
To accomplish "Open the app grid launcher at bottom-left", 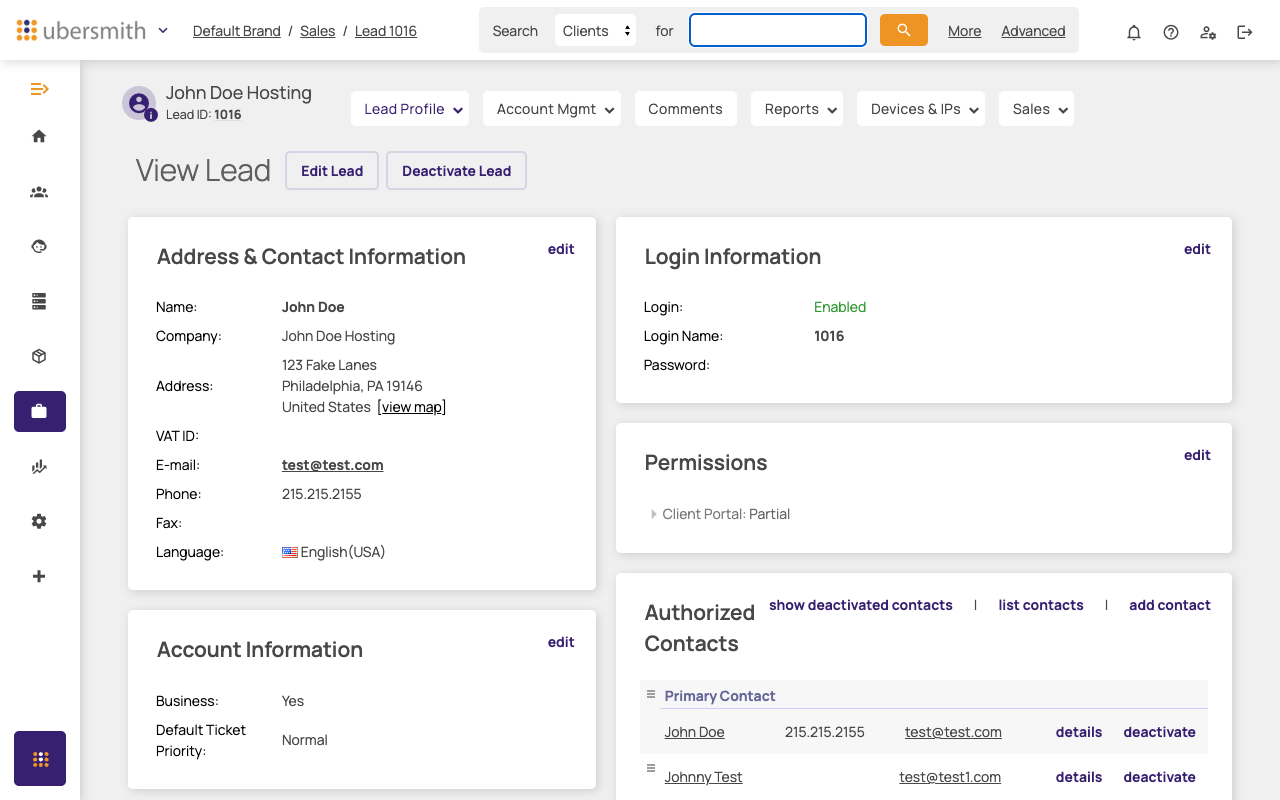I will (x=40, y=758).
